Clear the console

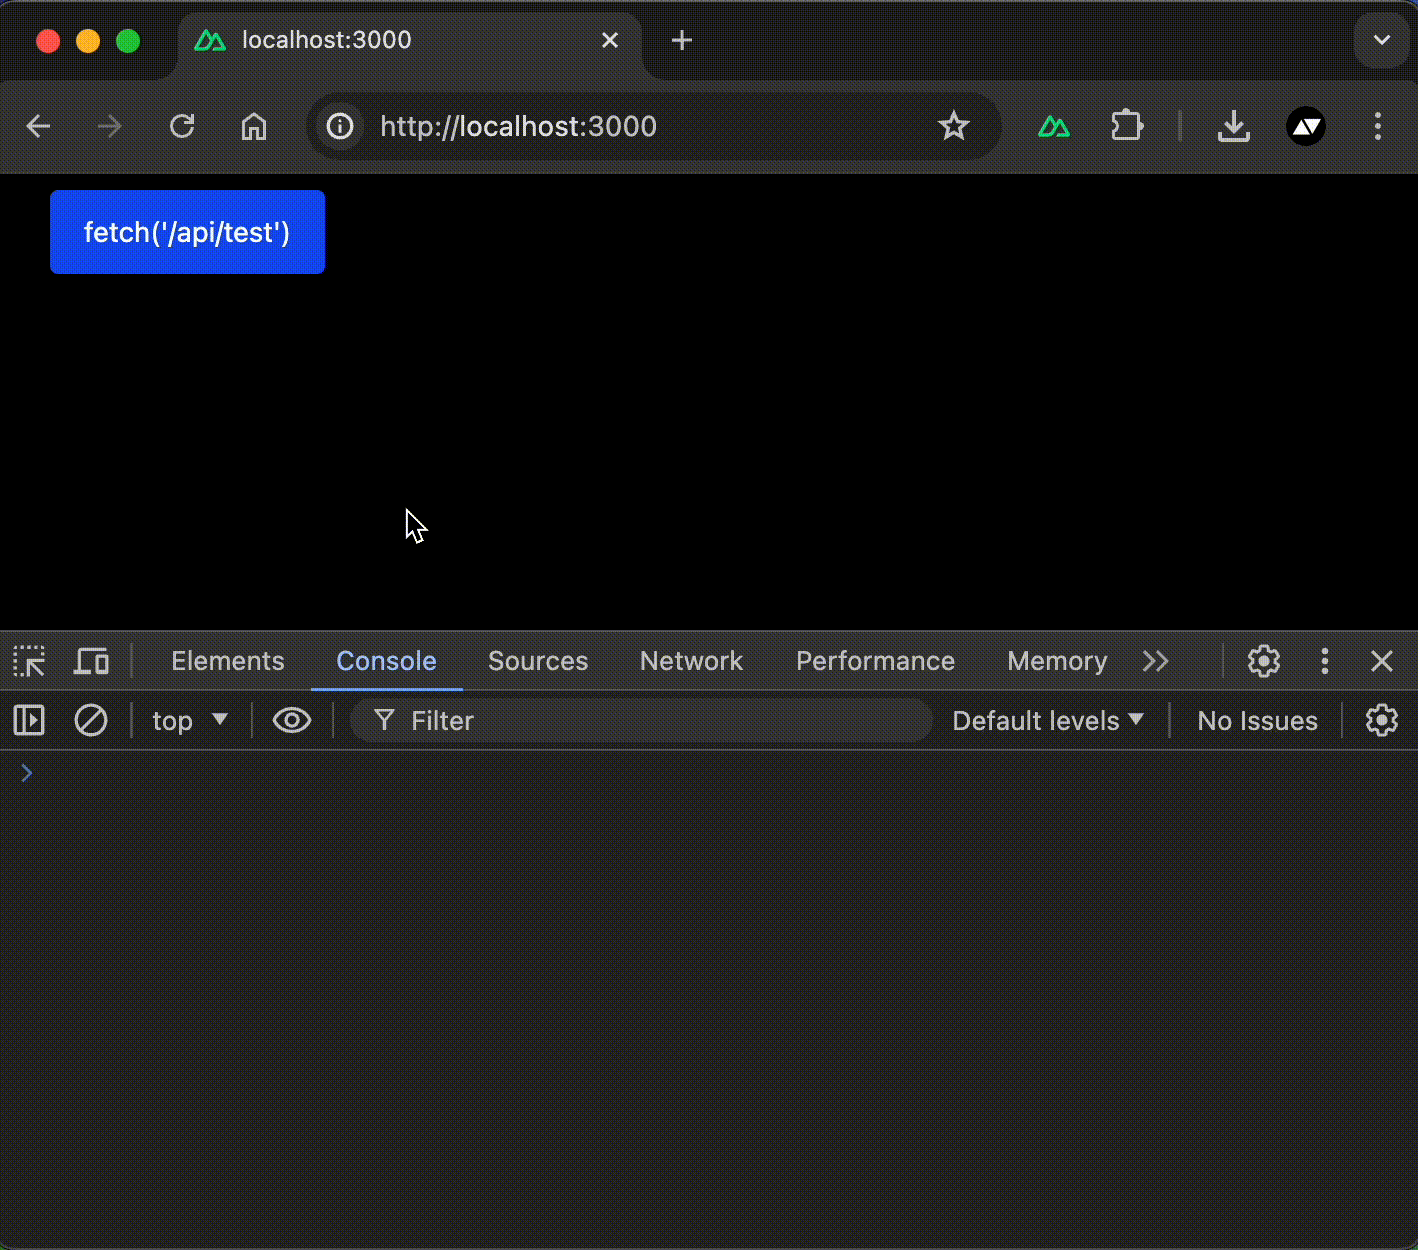click(91, 720)
